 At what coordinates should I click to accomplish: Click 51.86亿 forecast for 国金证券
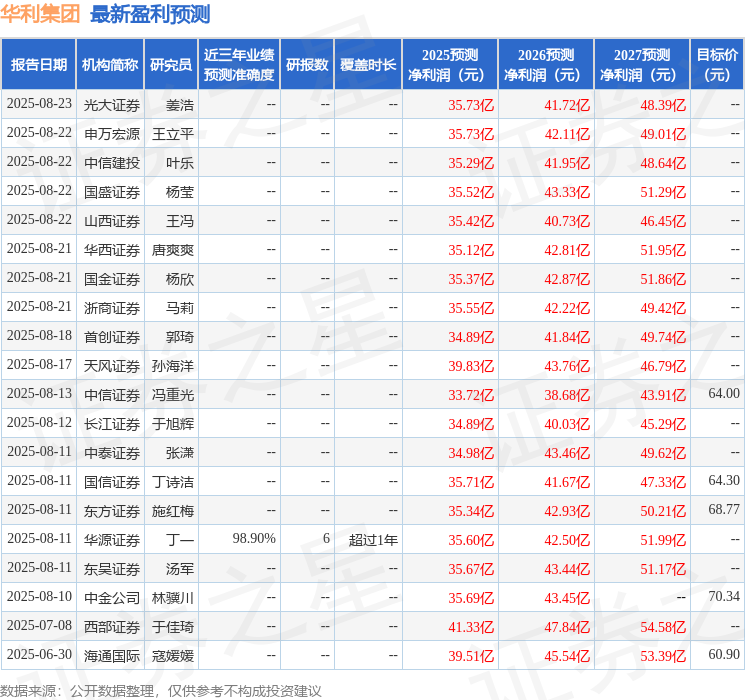tap(663, 279)
